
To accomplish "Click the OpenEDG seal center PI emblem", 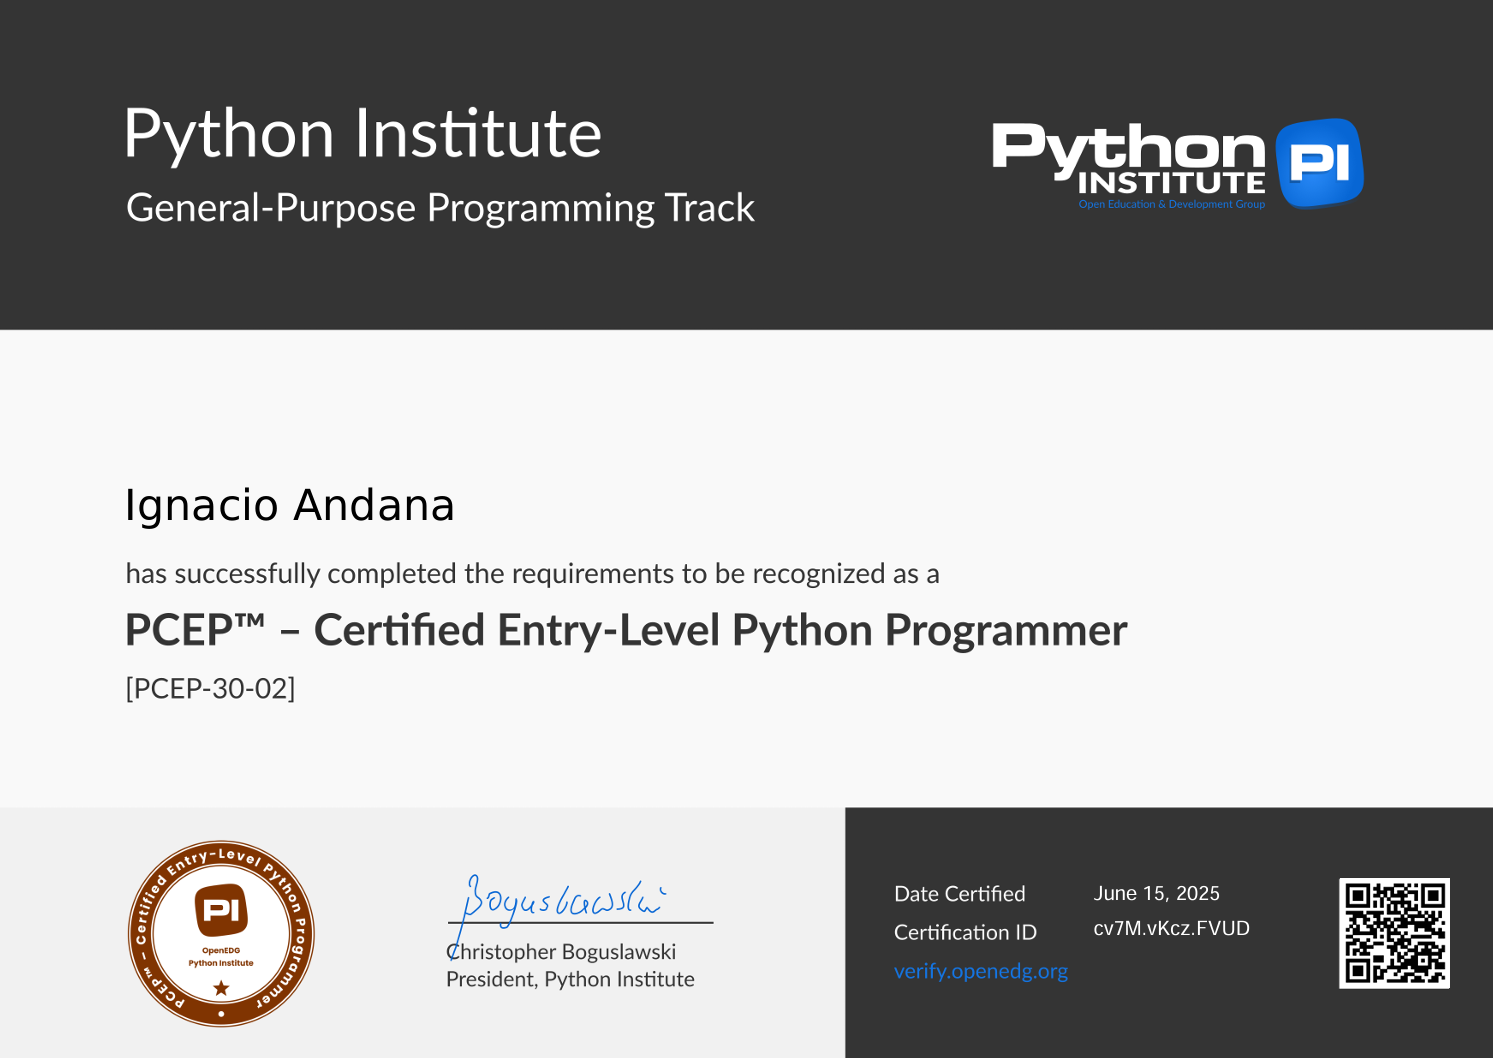I will [221, 910].
